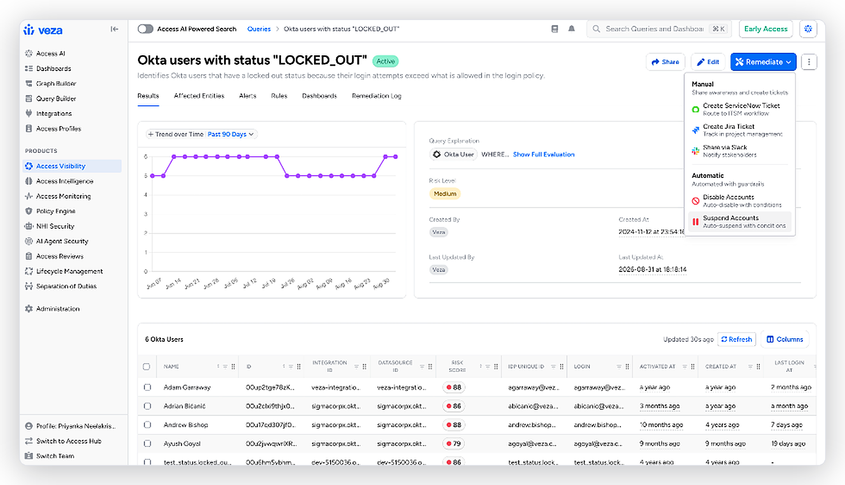This screenshot has height=485, width=845.
Task: Open the Remediate dropdown button
Action: [763, 62]
